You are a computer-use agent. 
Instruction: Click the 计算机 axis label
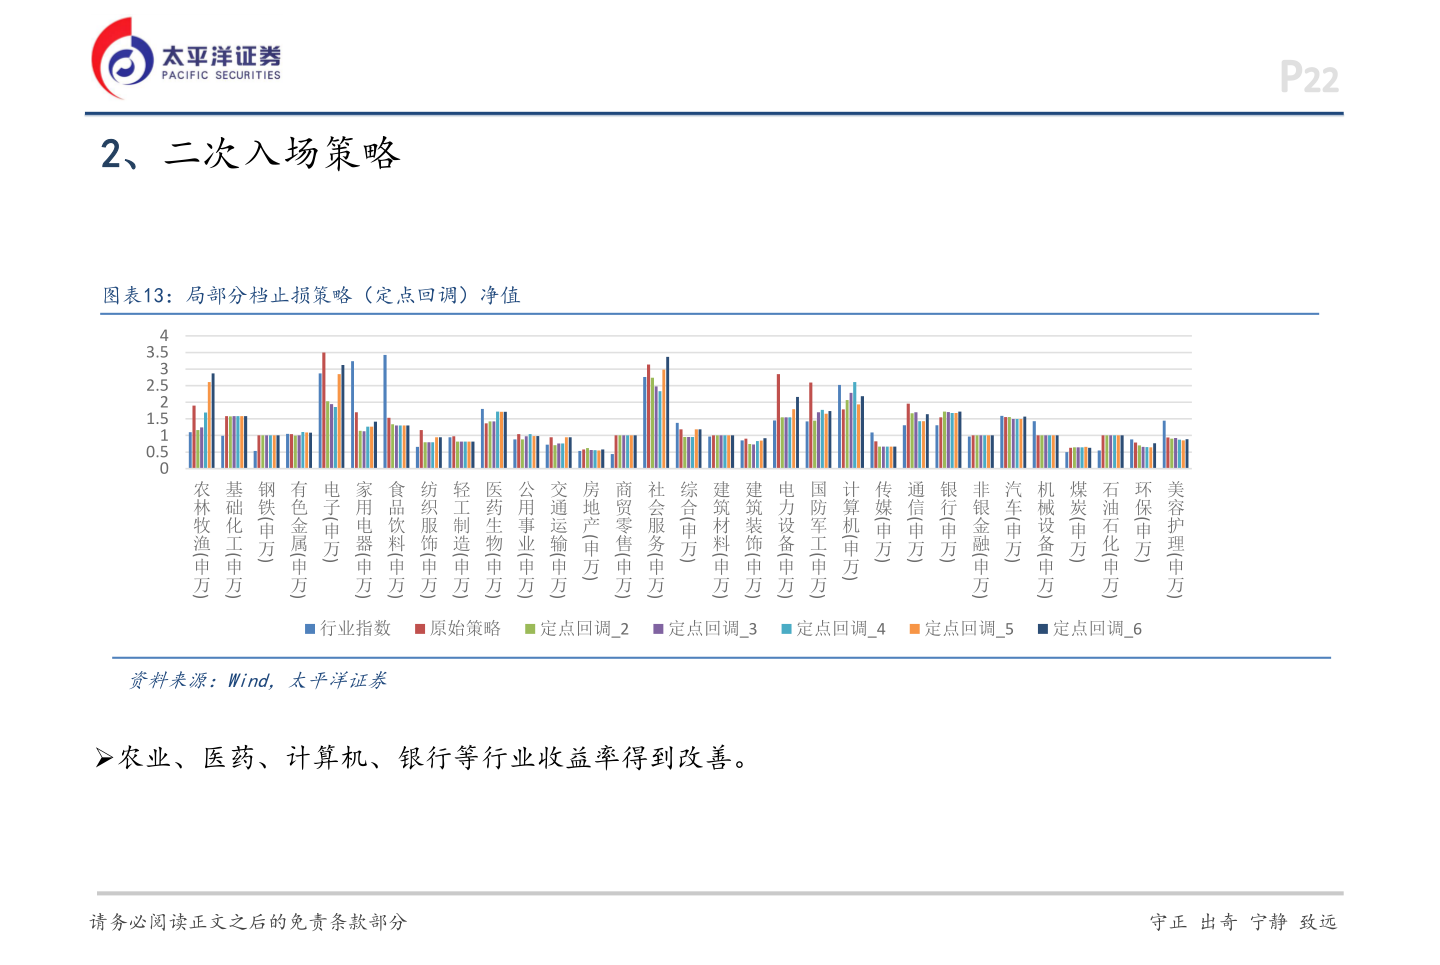851,530
